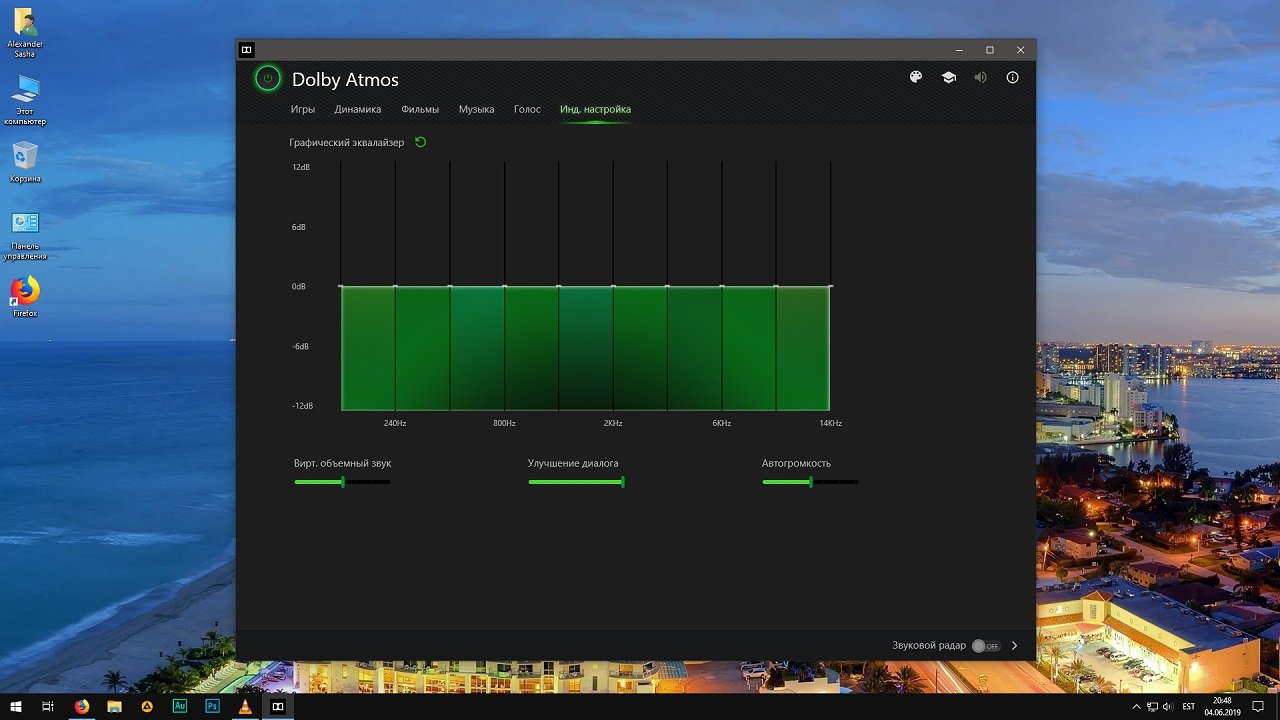The width and height of the screenshot is (1280, 720).
Task: Toggle the Звуковой радар switch
Action: click(x=986, y=646)
